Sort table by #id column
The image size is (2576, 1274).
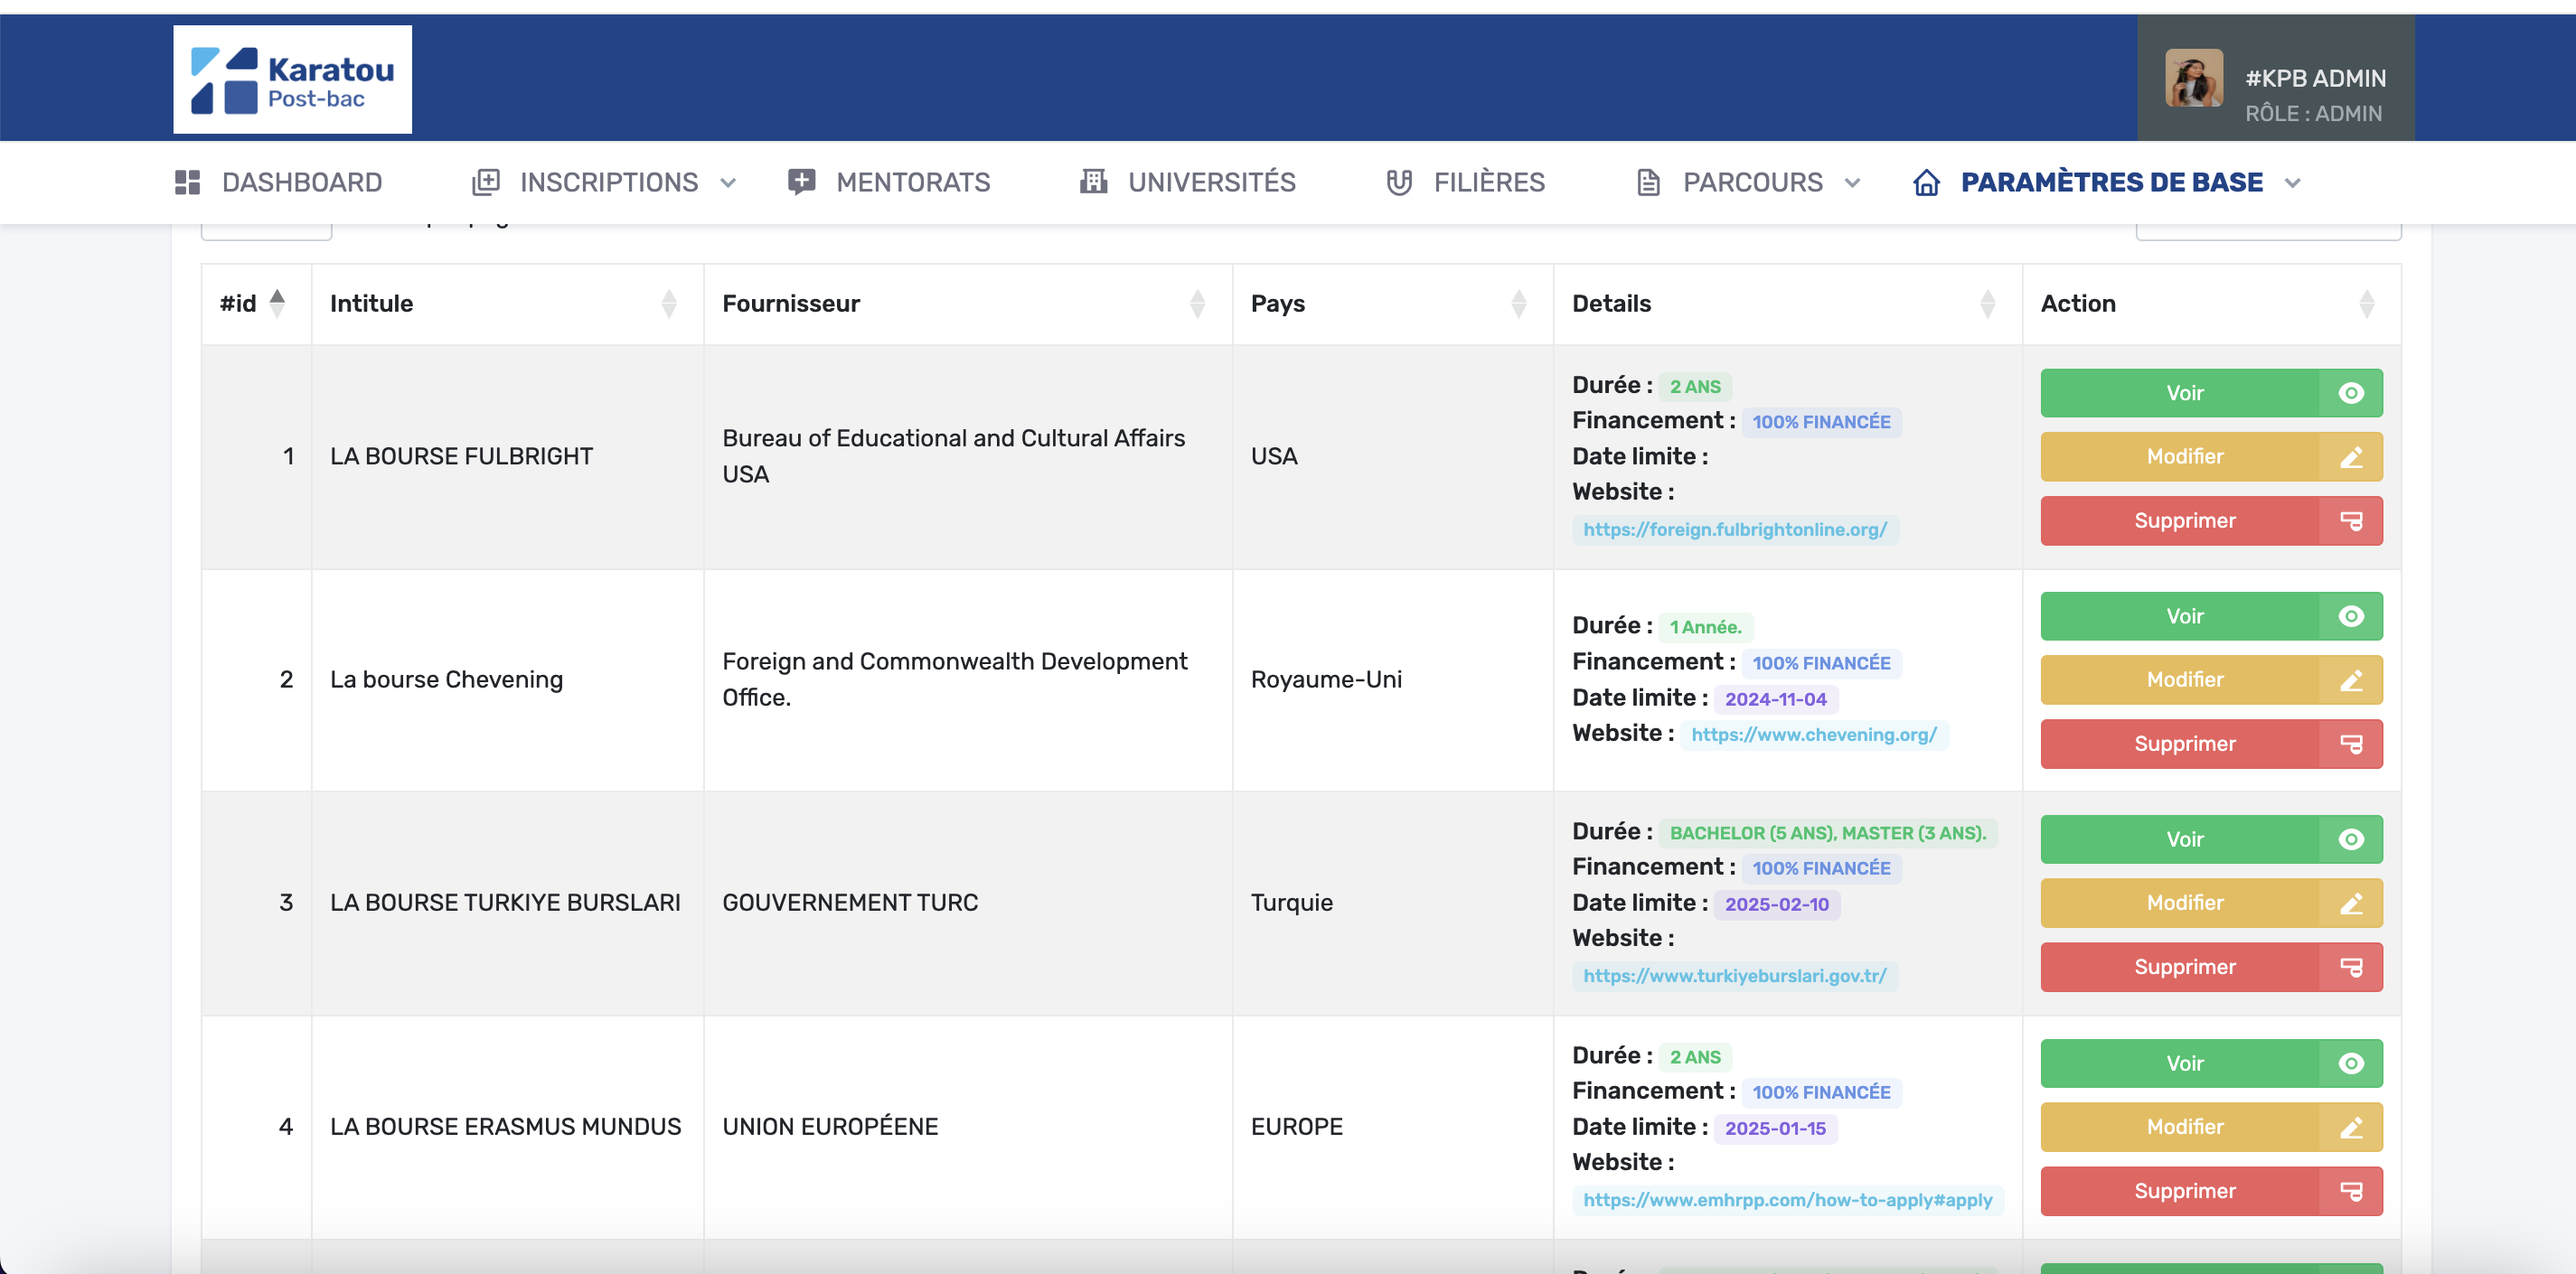256,304
